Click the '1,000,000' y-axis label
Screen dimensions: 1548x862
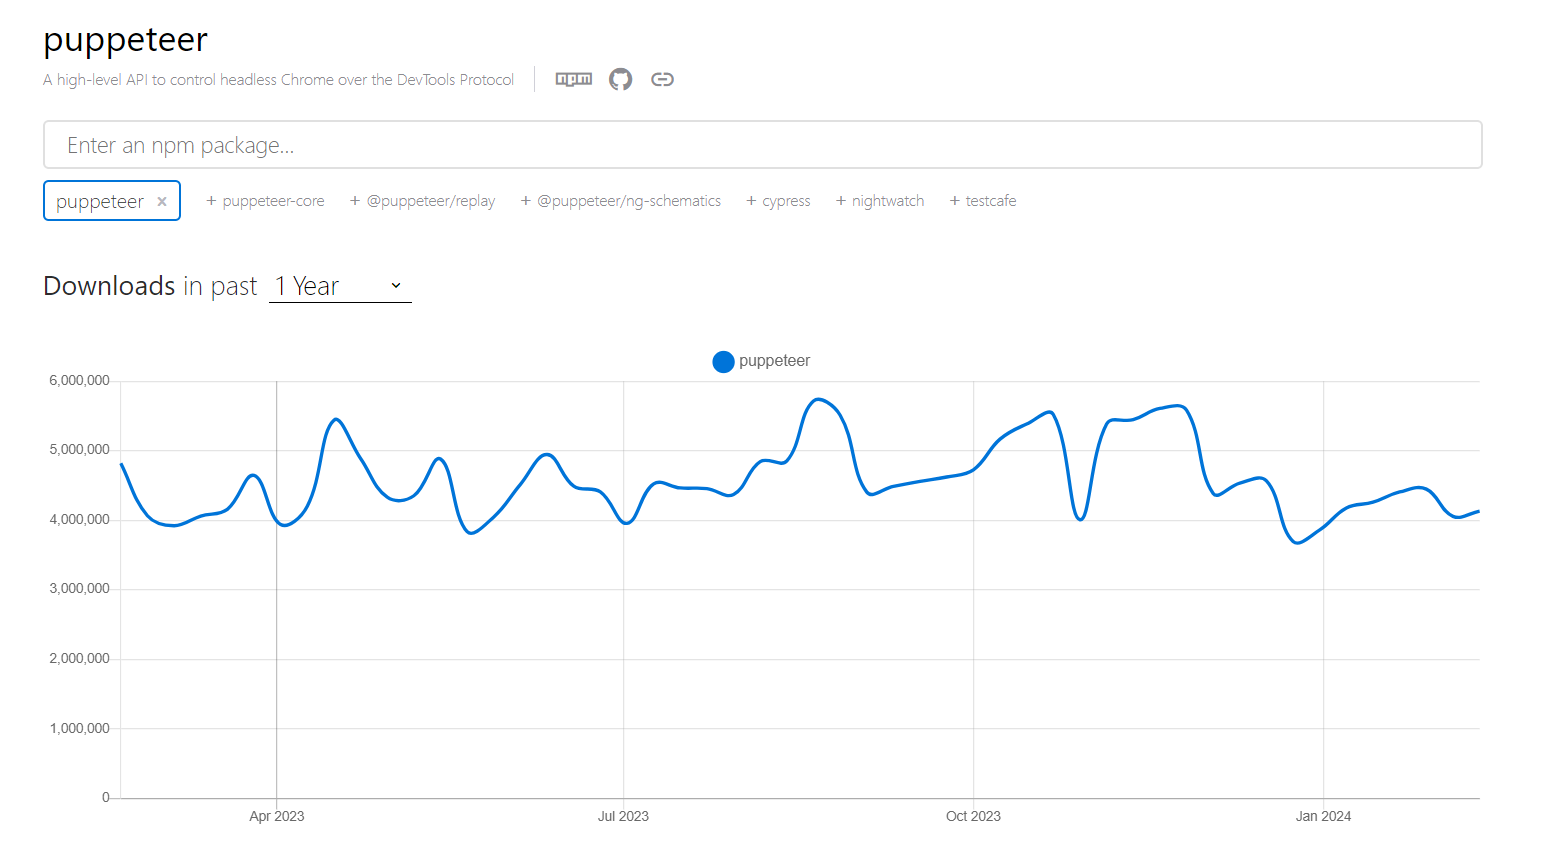(79, 729)
